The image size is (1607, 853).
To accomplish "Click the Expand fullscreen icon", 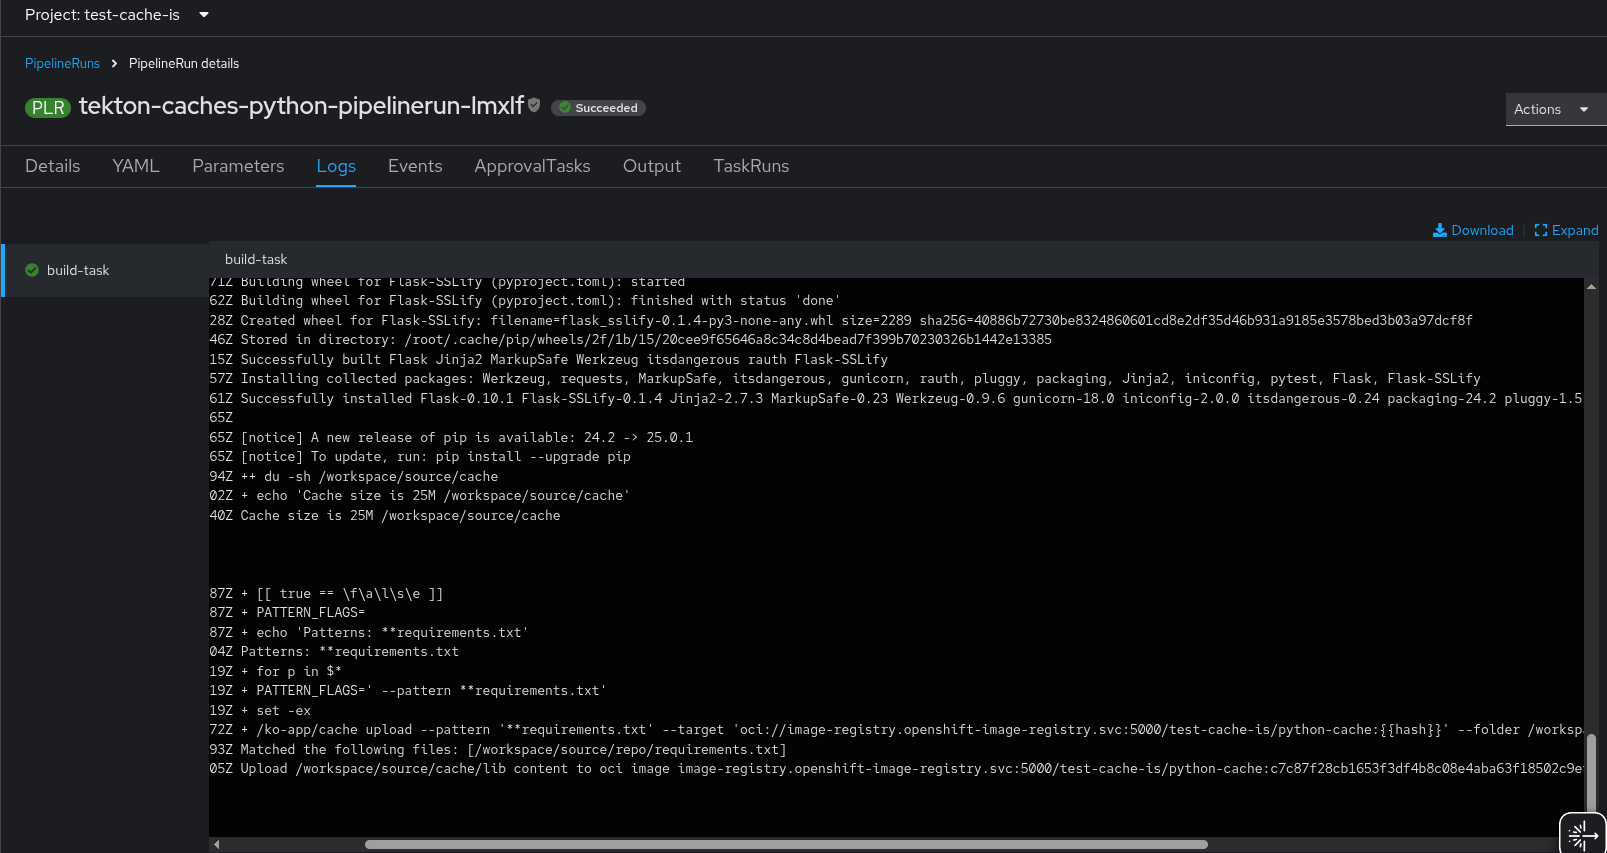I will coord(1540,230).
